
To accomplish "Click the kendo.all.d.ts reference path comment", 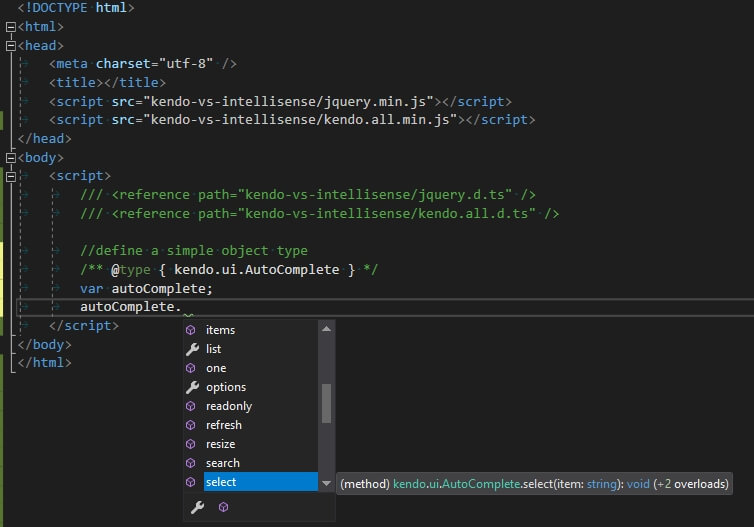I will 319,213.
